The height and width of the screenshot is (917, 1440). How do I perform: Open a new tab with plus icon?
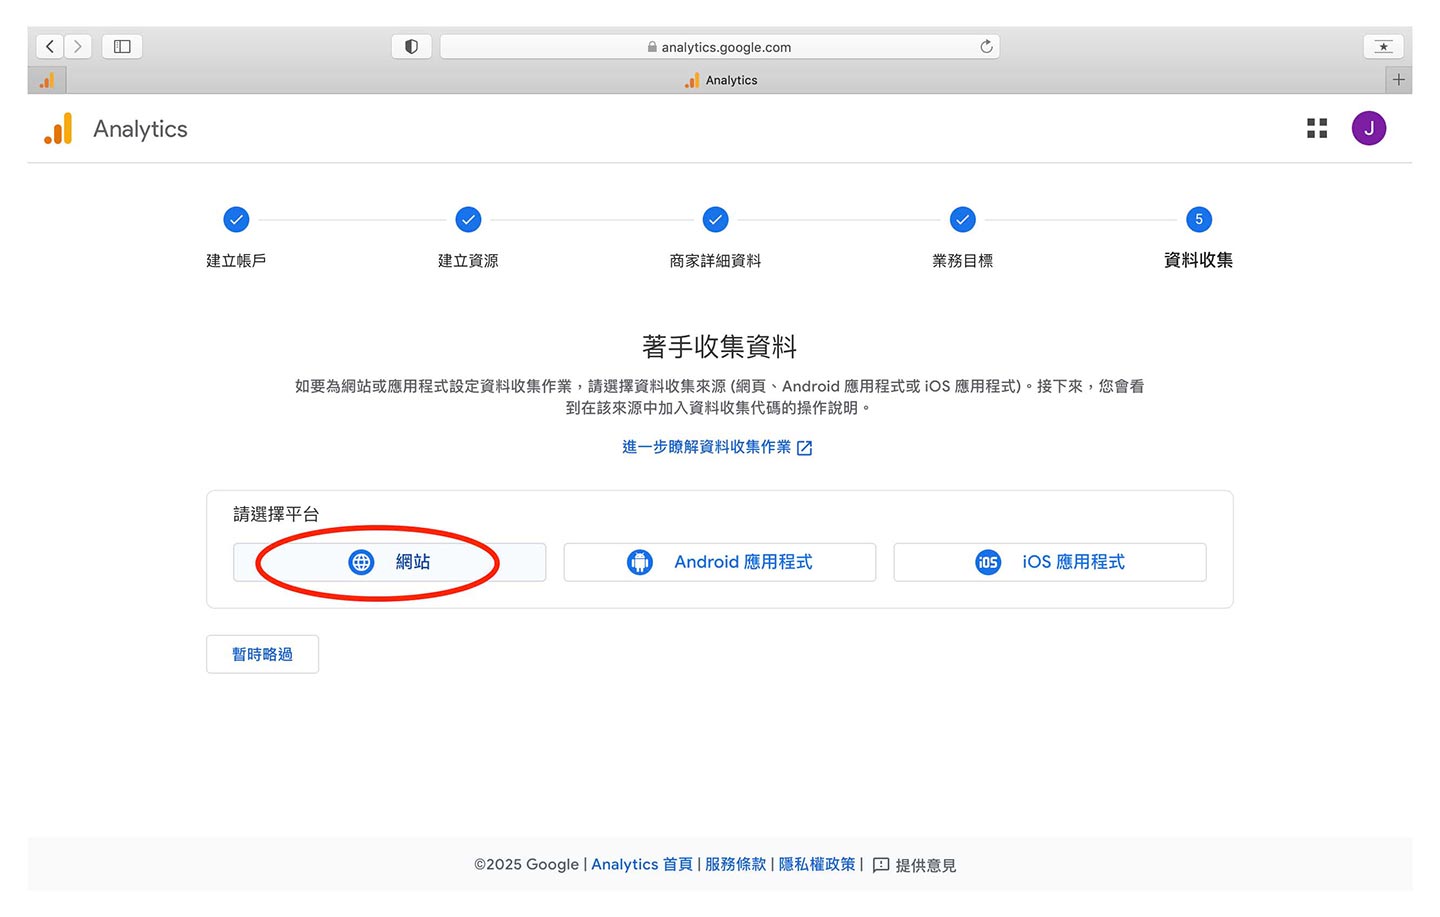point(1398,80)
